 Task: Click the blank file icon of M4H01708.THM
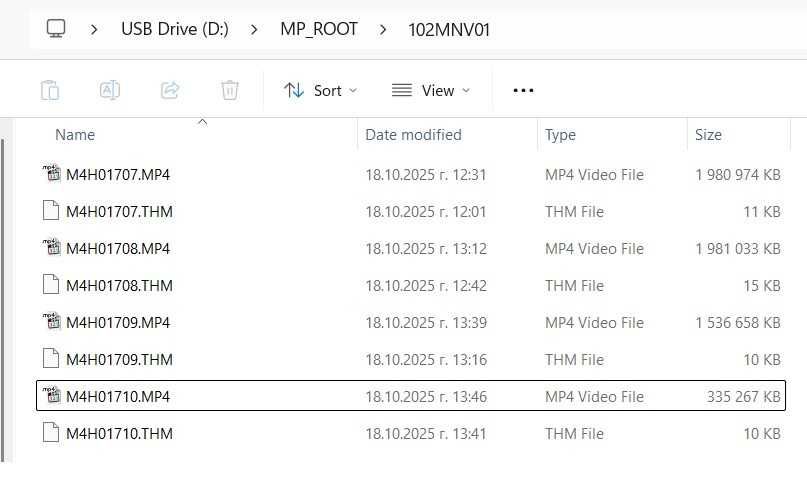coord(50,284)
